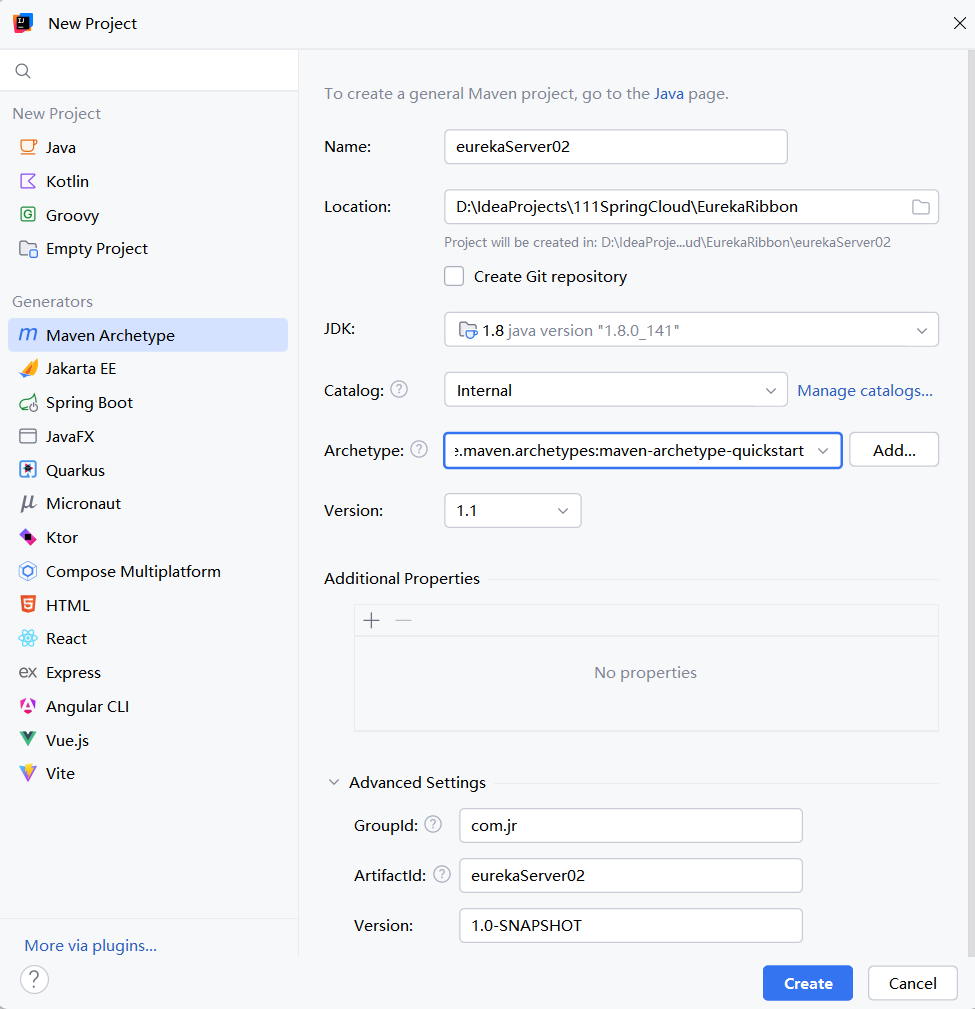Select the Spring Boot generator
This screenshot has height=1009, width=975.
[x=148, y=403]
